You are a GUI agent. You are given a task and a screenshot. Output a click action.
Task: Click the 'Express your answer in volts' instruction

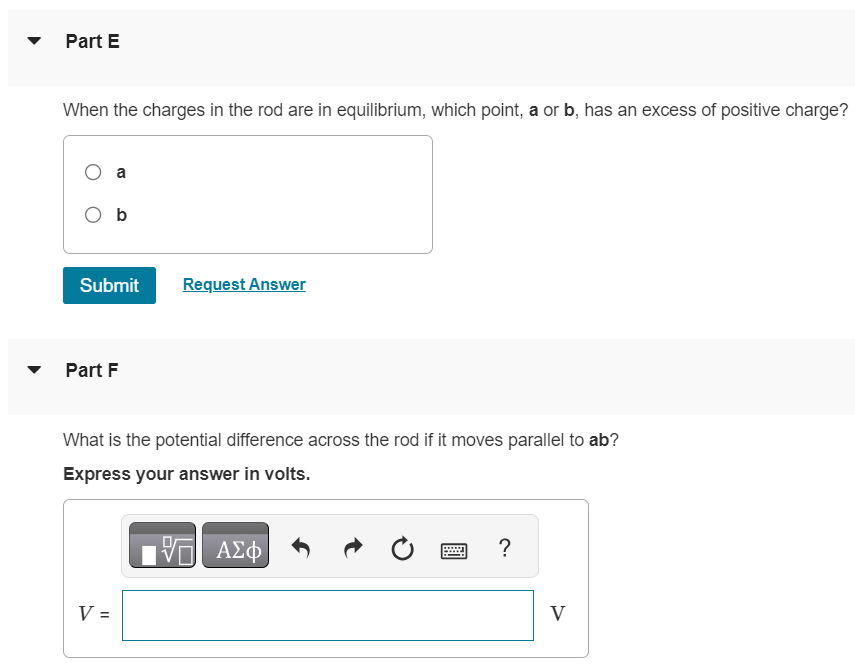click(x=186, y=474)
